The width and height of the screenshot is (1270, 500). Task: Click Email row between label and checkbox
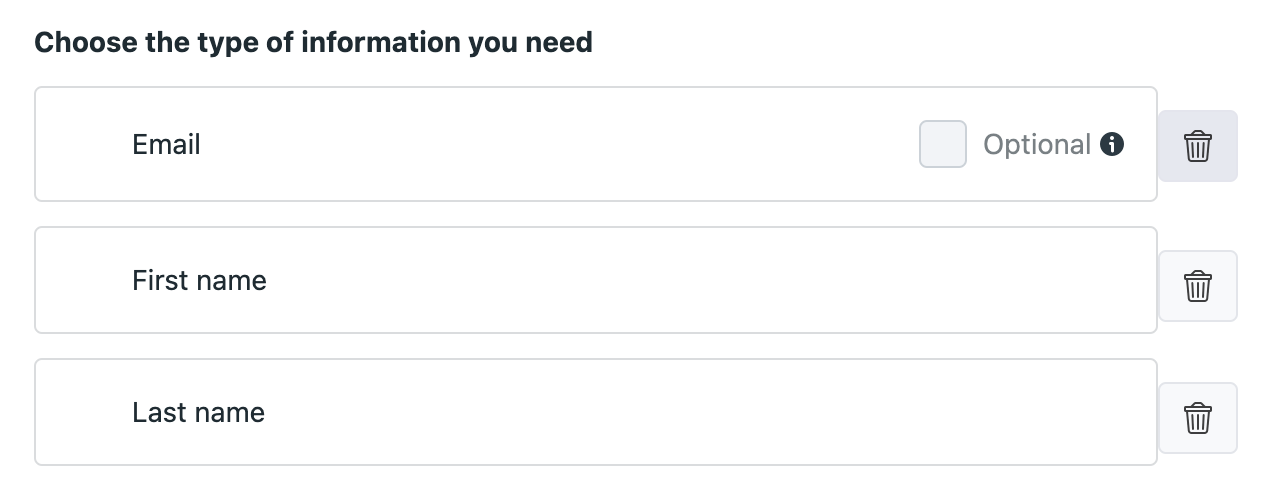click(x=560, y=144)
